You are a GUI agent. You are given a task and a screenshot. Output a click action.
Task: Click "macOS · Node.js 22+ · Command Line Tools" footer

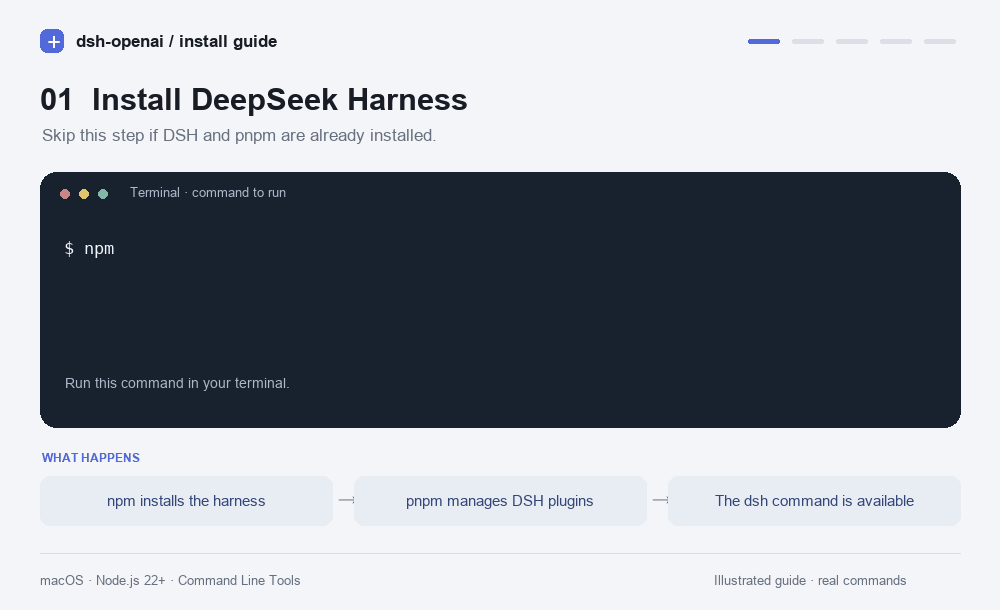point(170,581)
